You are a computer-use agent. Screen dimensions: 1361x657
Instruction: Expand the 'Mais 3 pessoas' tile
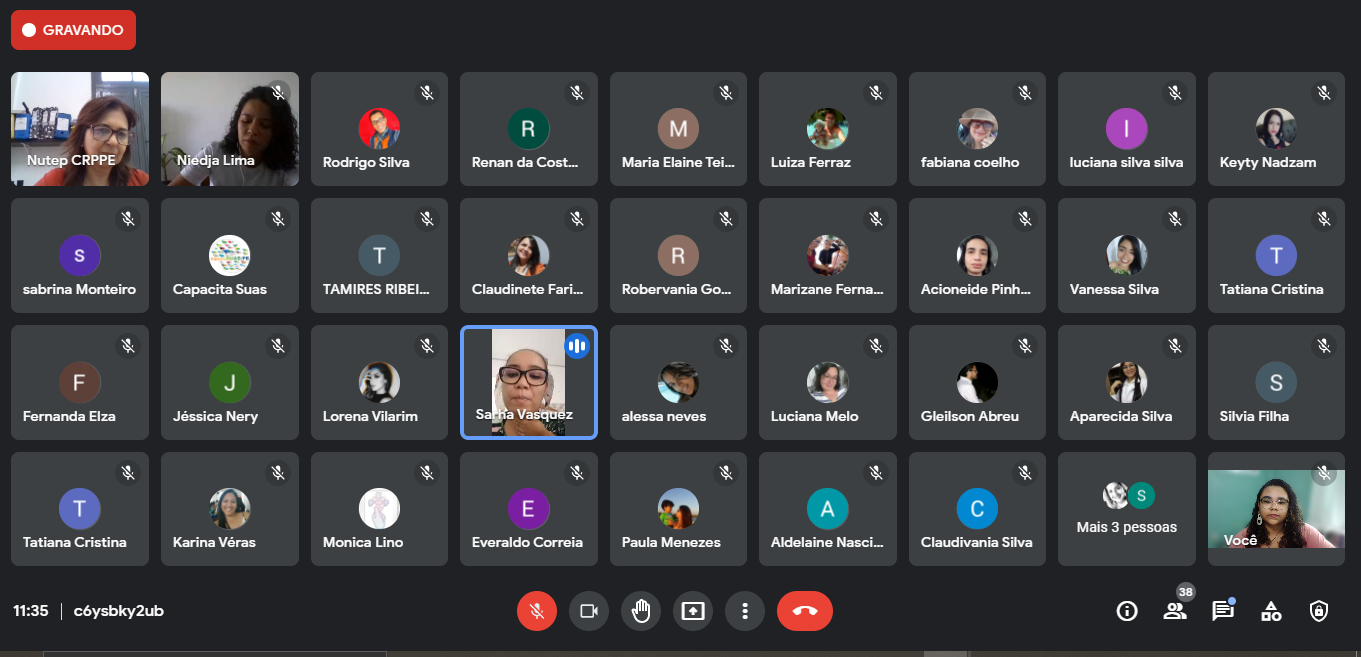point(1126,509)
